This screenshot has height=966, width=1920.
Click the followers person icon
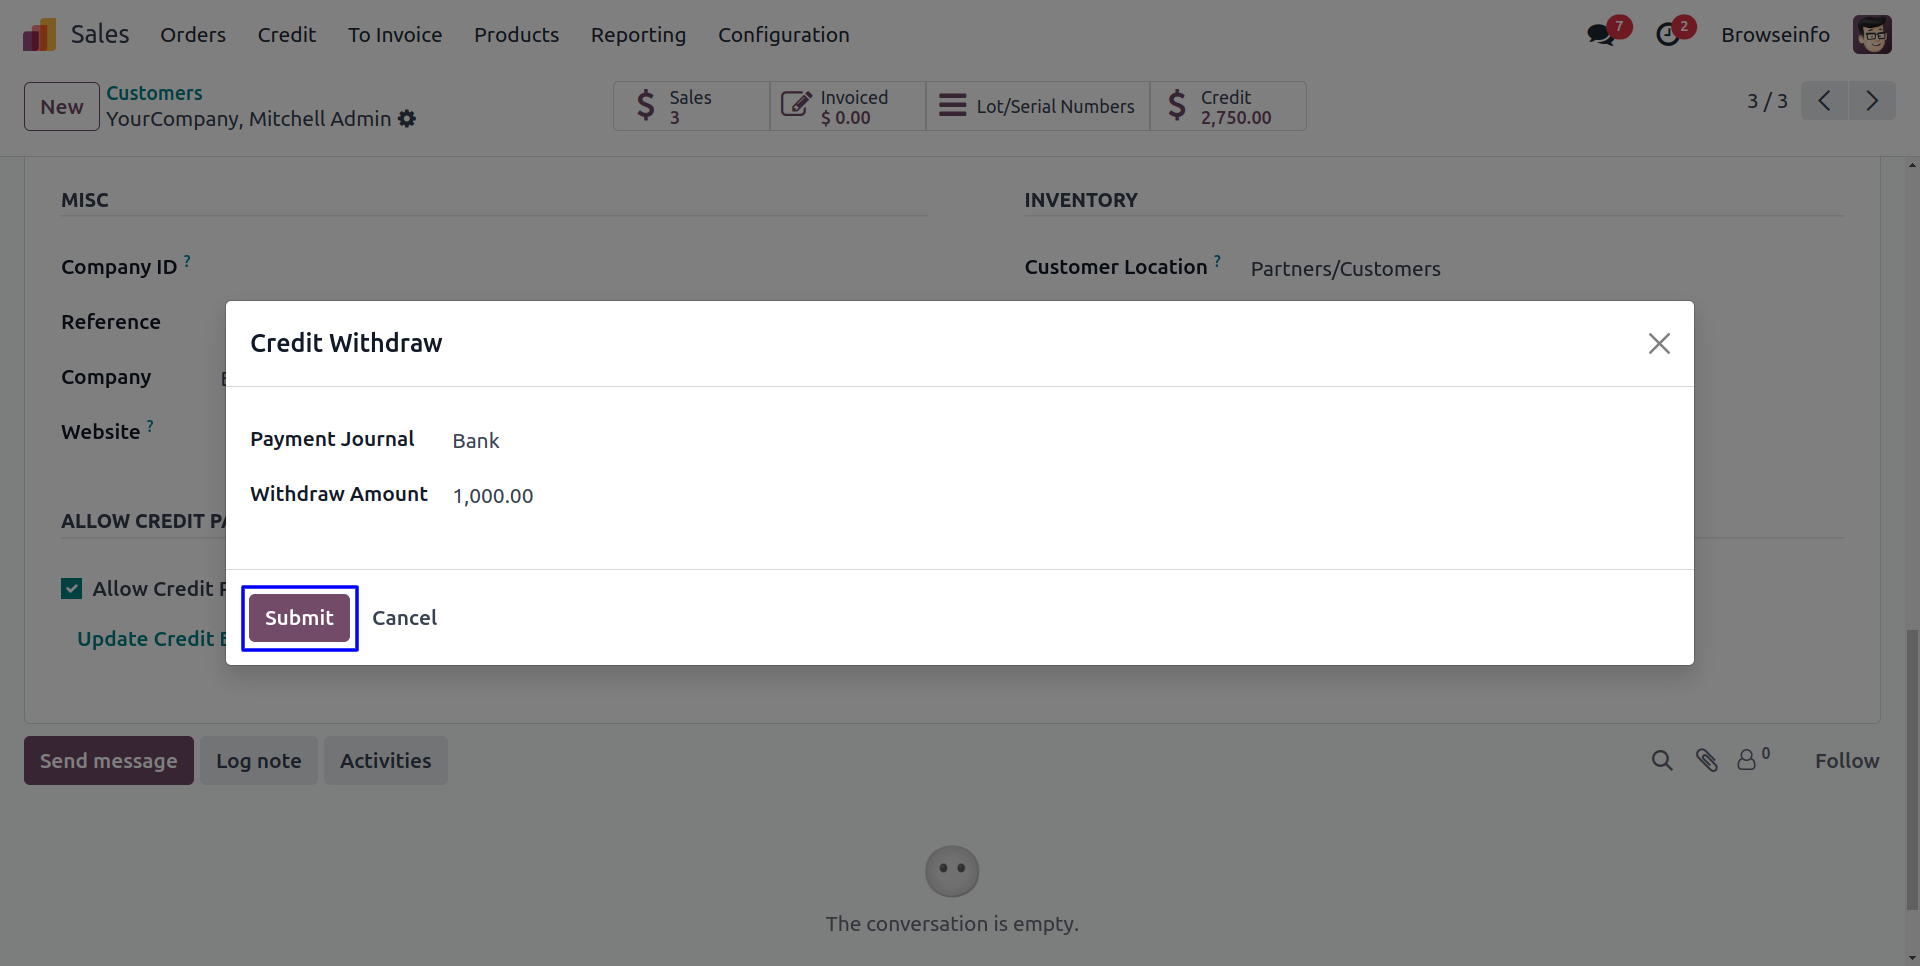point(1747,761)
